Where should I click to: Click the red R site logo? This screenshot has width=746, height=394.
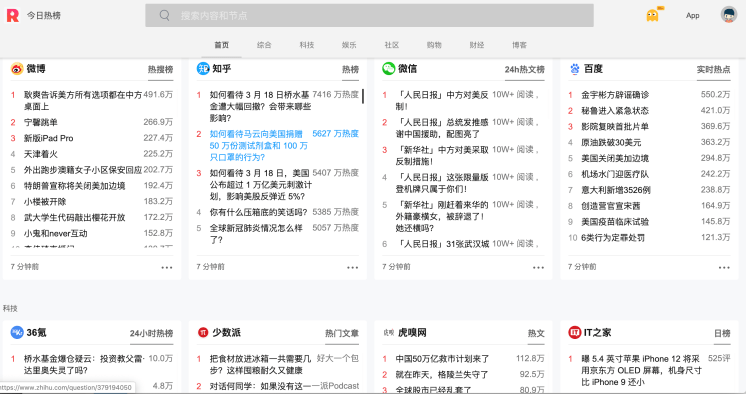click(13, 16)
